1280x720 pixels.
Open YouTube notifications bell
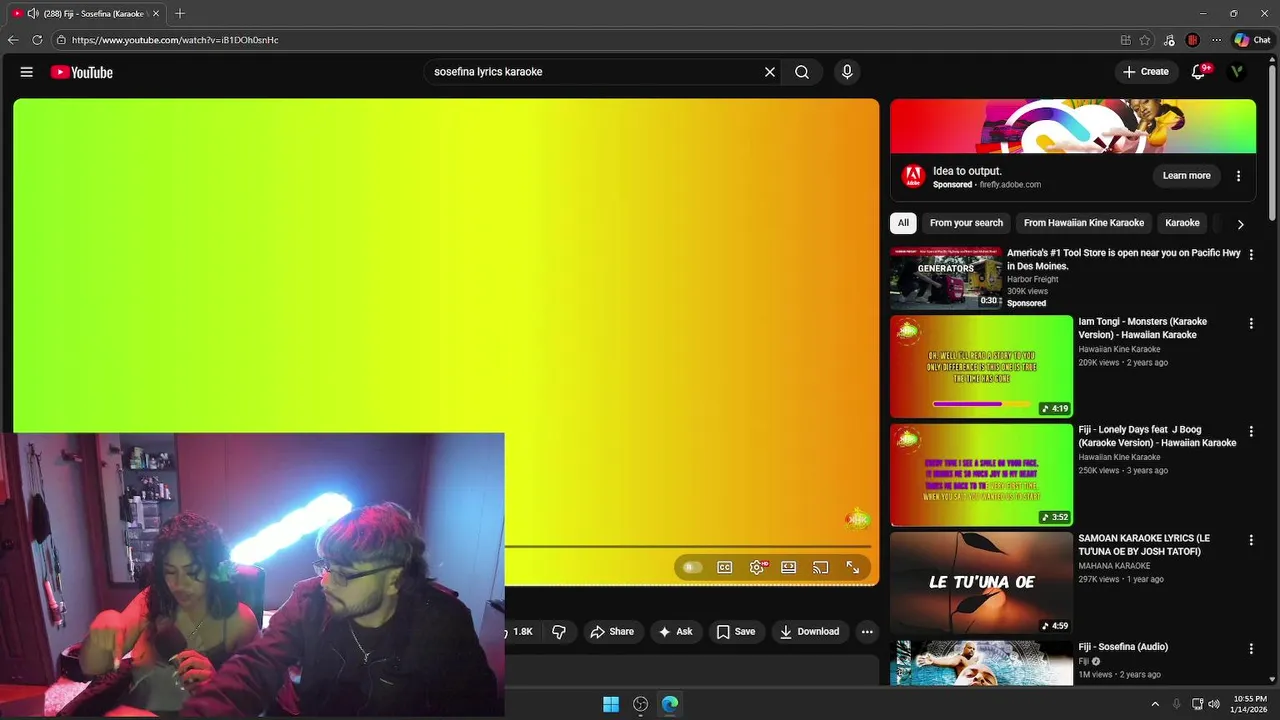(x=1199, y=72)
